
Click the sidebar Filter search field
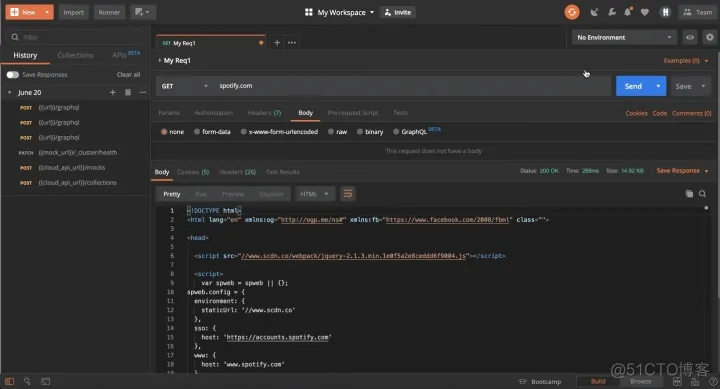tap(76, 37)
